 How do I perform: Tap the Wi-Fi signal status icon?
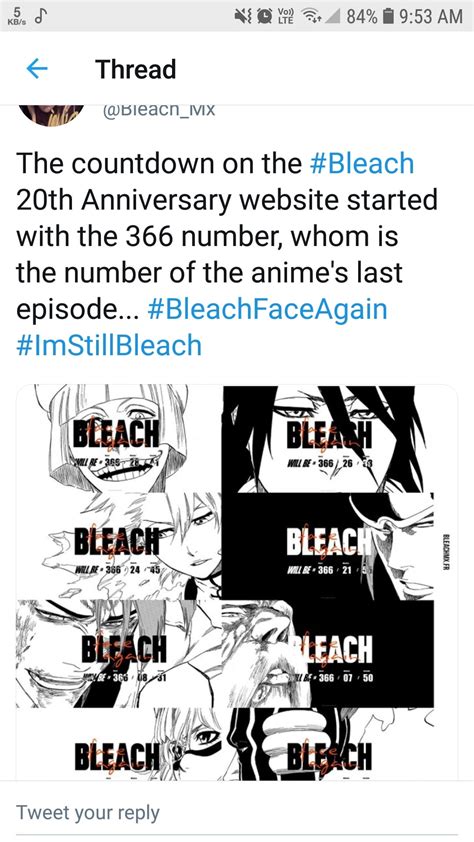click(308, 17)
